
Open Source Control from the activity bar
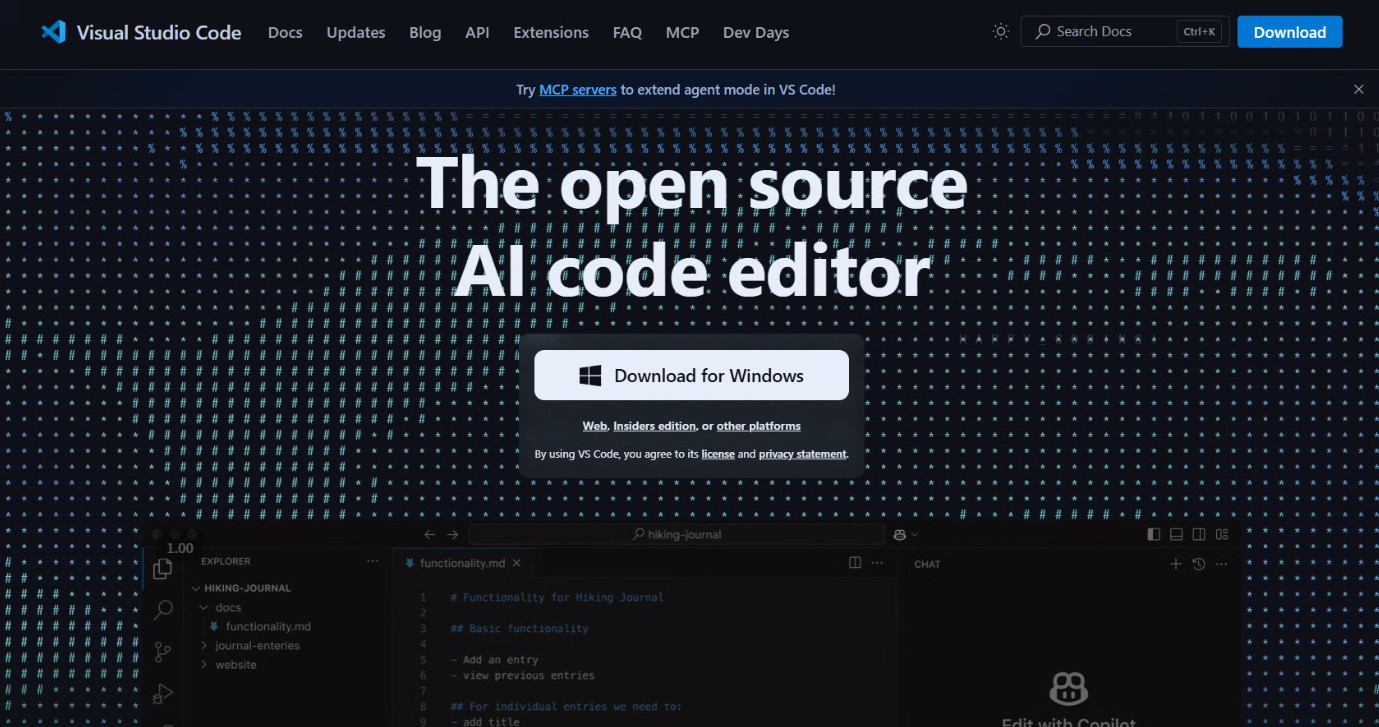tap(162, 652)
